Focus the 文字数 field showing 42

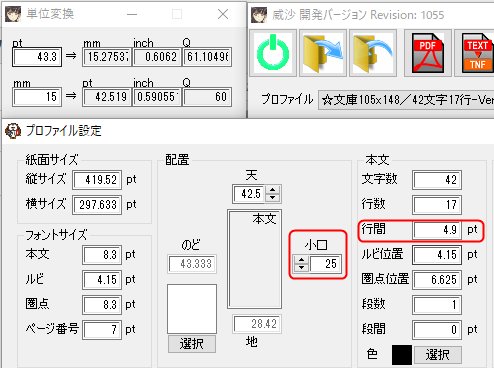coord(437,180)
